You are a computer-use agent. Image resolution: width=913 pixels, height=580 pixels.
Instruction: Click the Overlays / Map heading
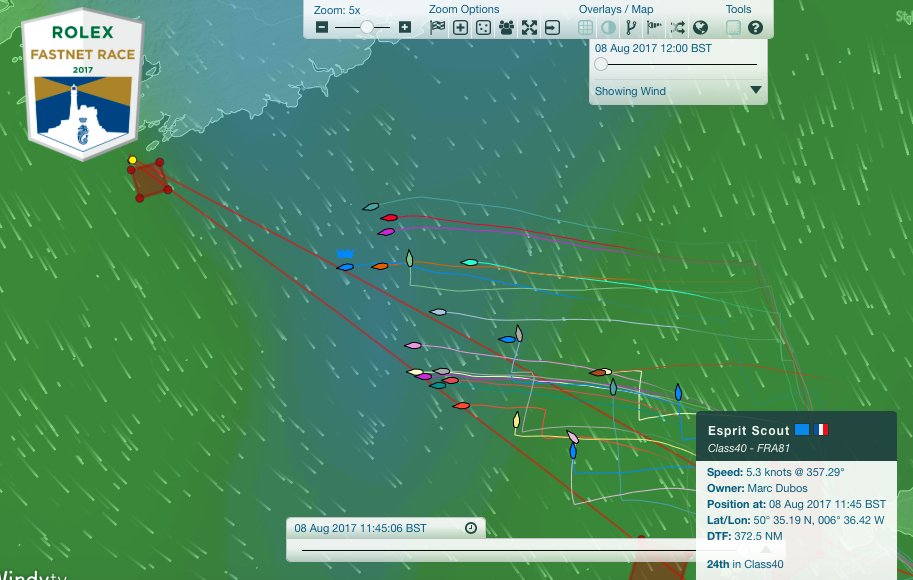615,9
